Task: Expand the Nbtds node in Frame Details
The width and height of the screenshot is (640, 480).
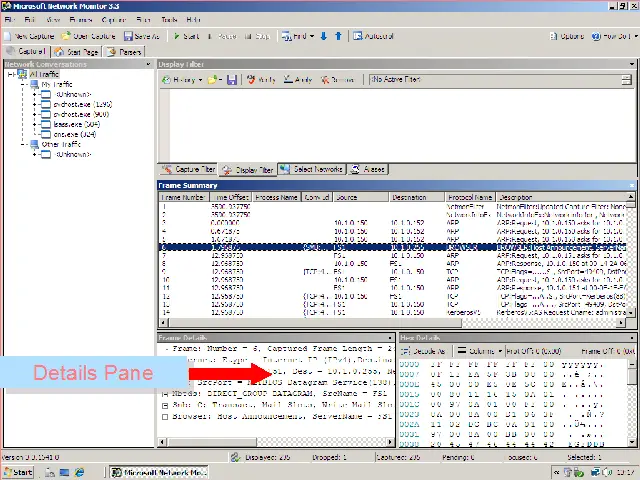Action: (165, 394)
